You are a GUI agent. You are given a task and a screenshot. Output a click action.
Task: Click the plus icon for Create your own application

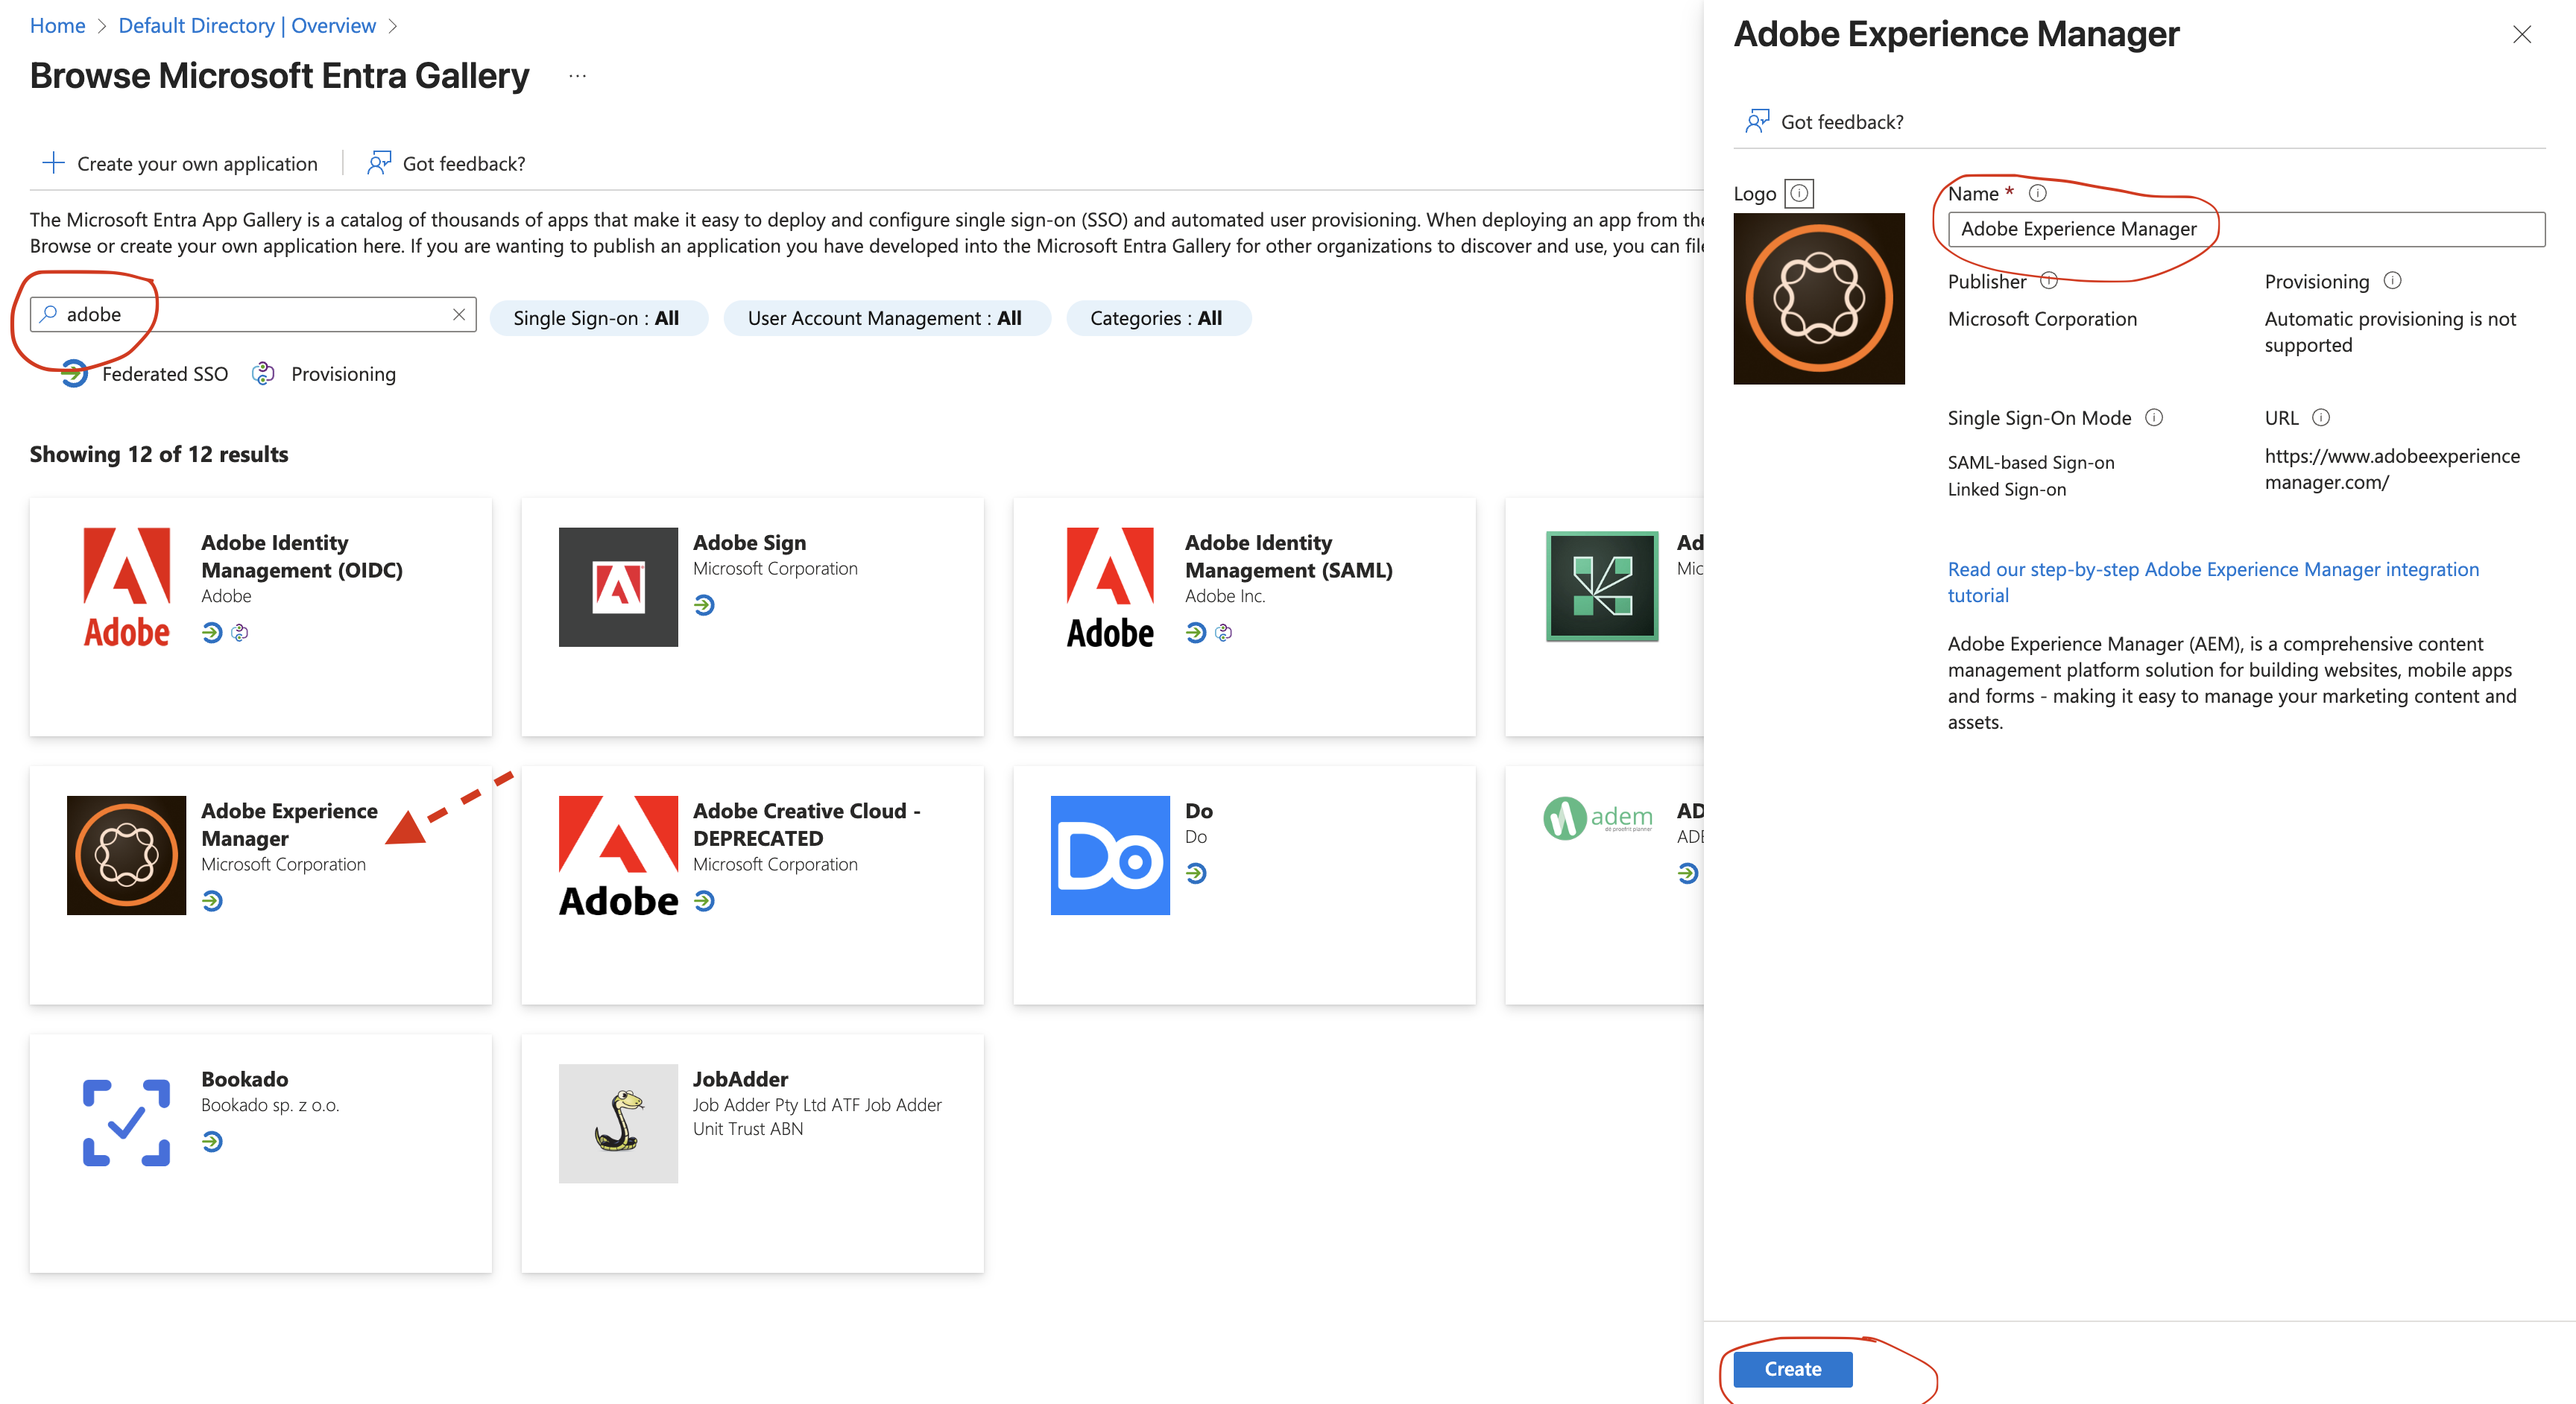[53, 163]
